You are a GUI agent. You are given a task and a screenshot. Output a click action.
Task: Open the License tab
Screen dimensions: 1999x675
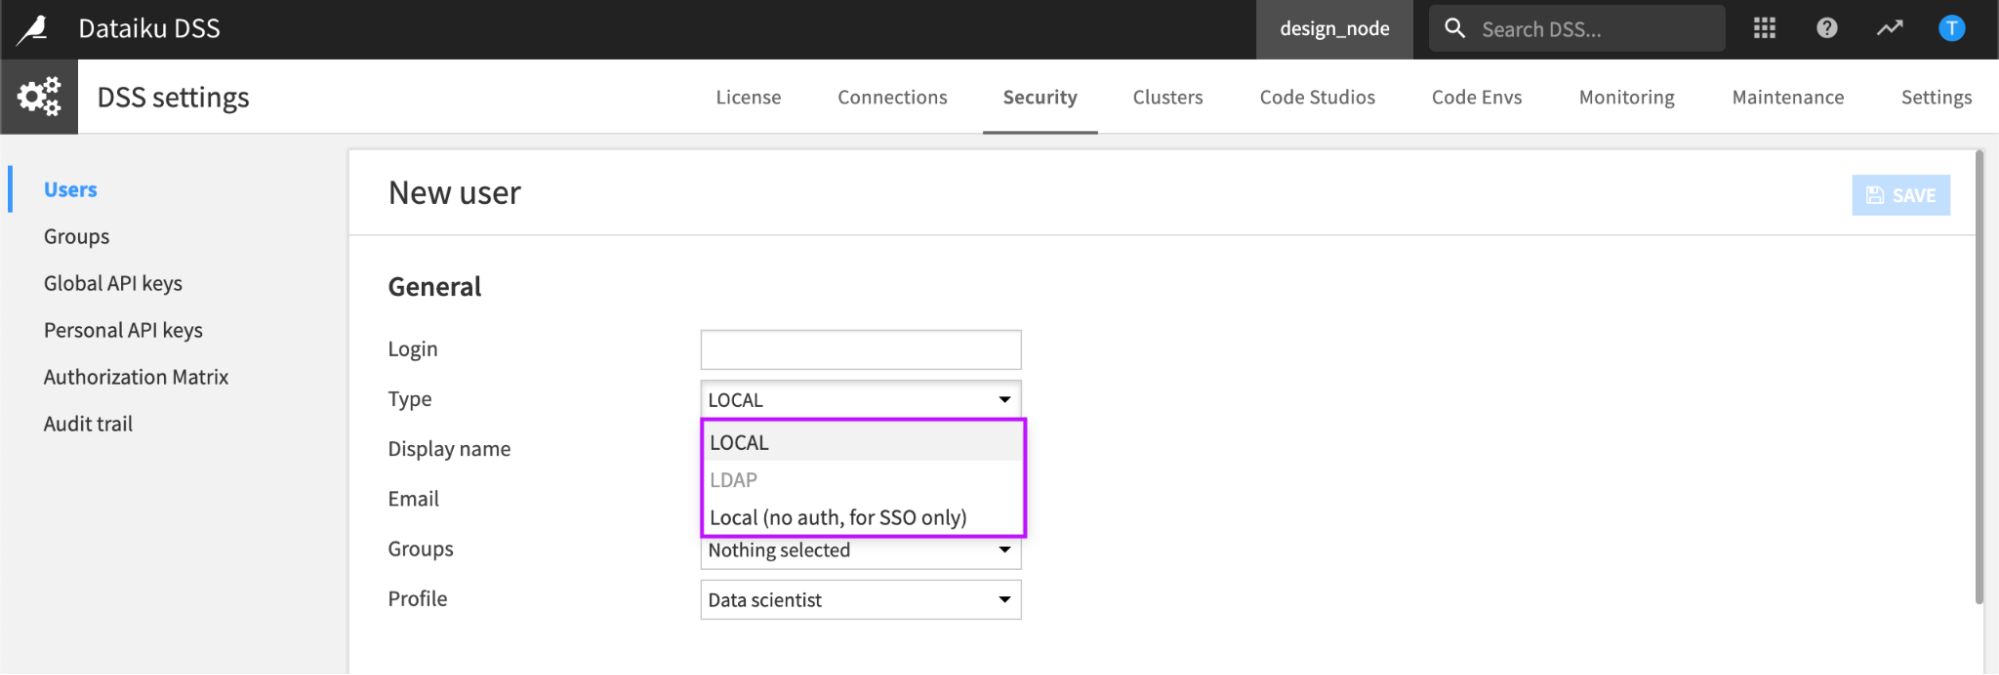point(748,97)
